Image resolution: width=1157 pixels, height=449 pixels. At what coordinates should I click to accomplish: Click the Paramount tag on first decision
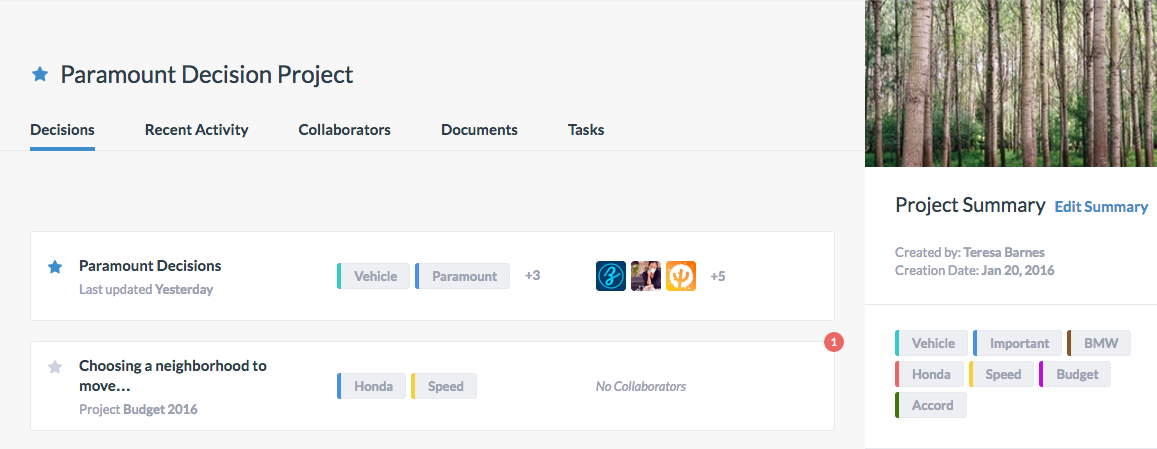462,276
